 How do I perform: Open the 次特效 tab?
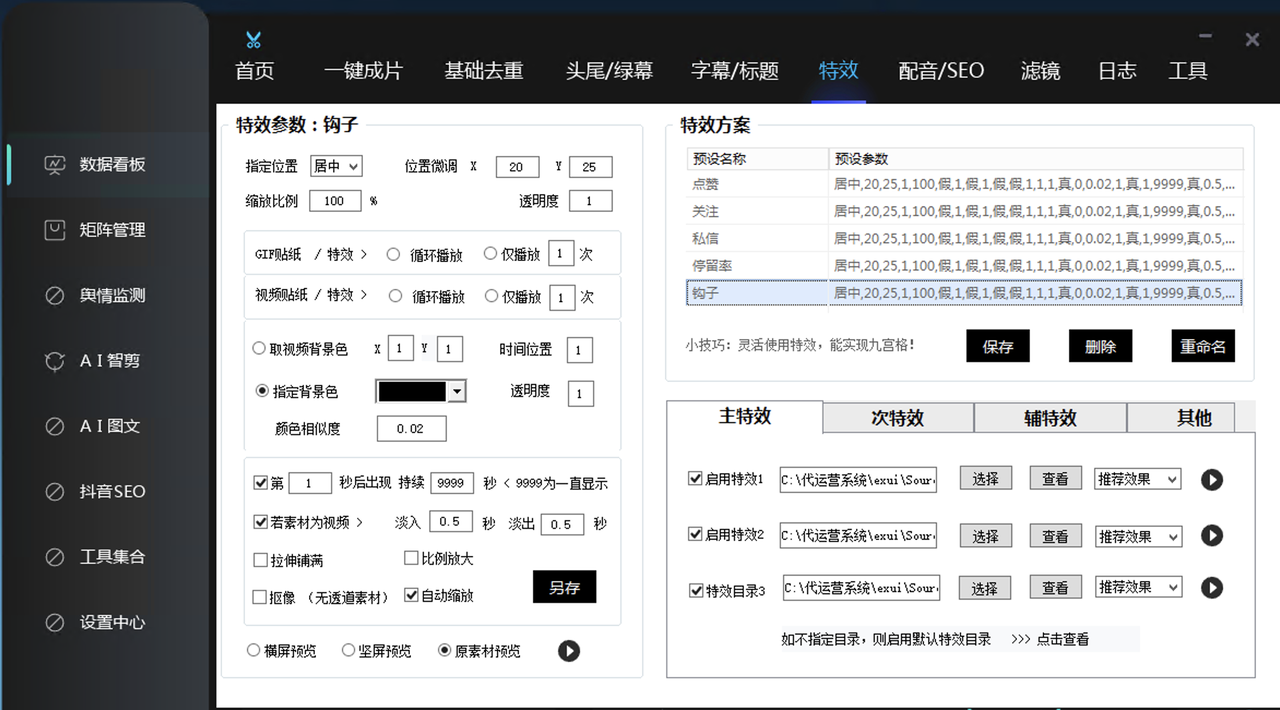(x=897, y=418)
